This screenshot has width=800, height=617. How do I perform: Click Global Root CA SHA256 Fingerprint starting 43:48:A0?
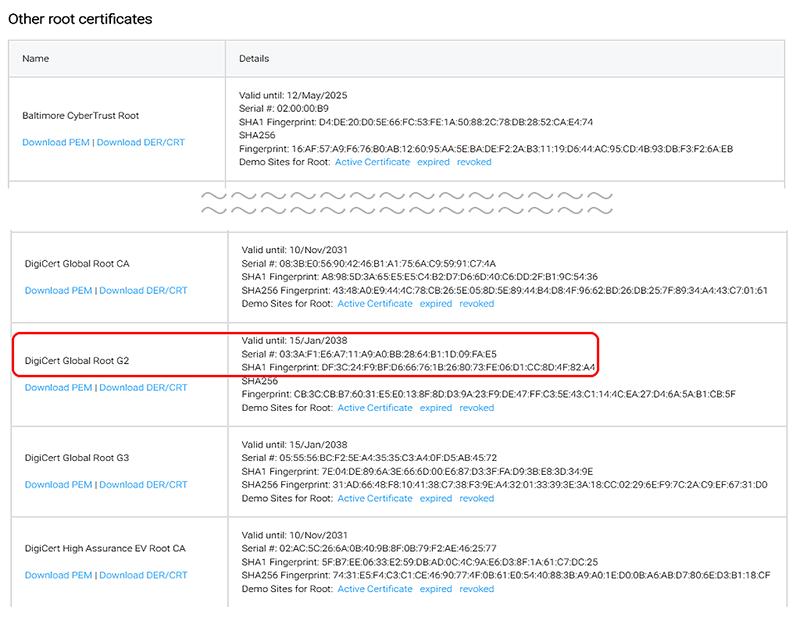[x=505, y=290]
